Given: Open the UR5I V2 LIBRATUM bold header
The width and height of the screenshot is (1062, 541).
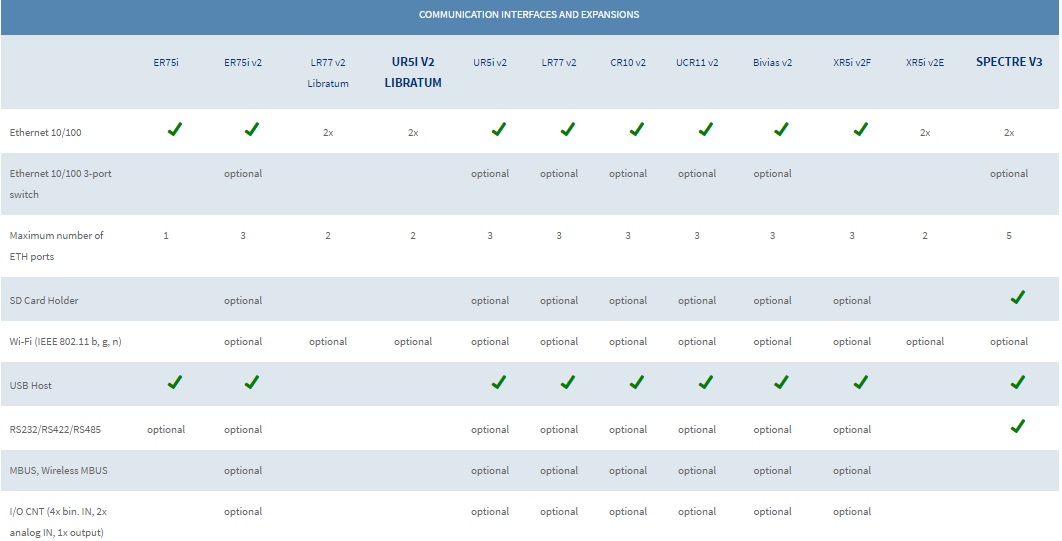Looking at the screenshot, I should click(x=413, y=72).
